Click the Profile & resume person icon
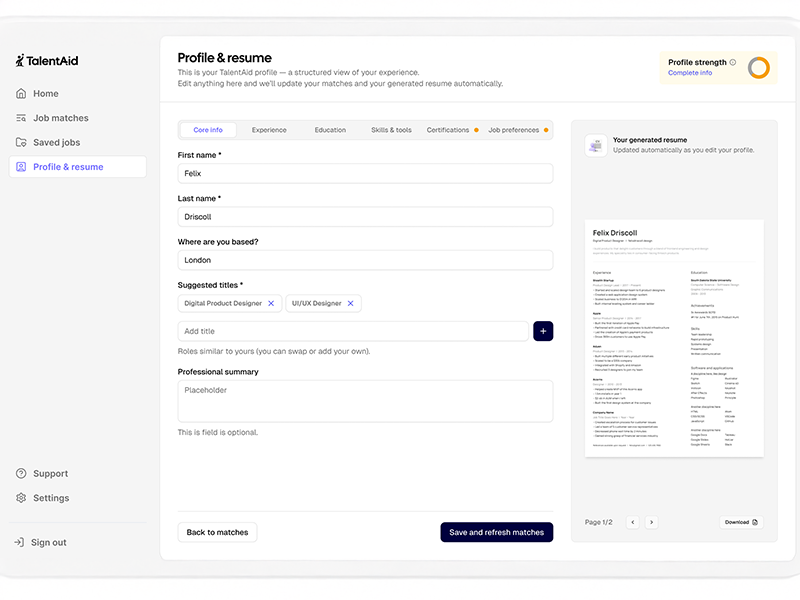The height and width of the screenshot is (600, 800). tap(21, 167)
